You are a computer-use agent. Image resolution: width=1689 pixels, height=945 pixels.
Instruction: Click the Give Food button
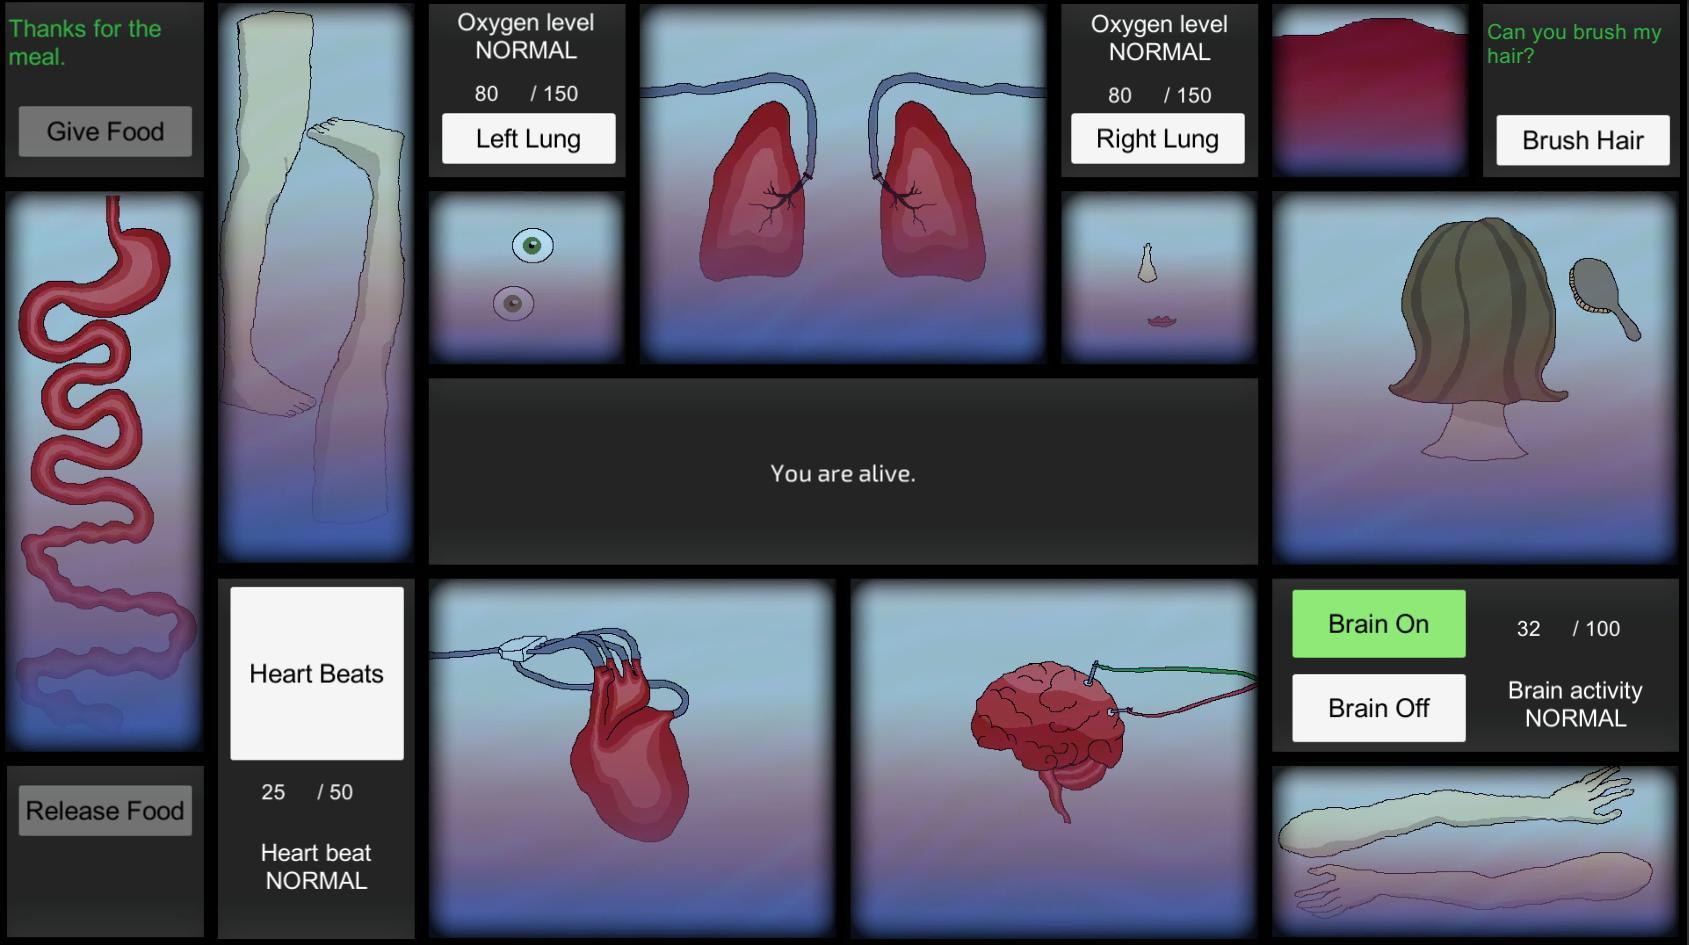pyautogui.click(x=105, y=131)
